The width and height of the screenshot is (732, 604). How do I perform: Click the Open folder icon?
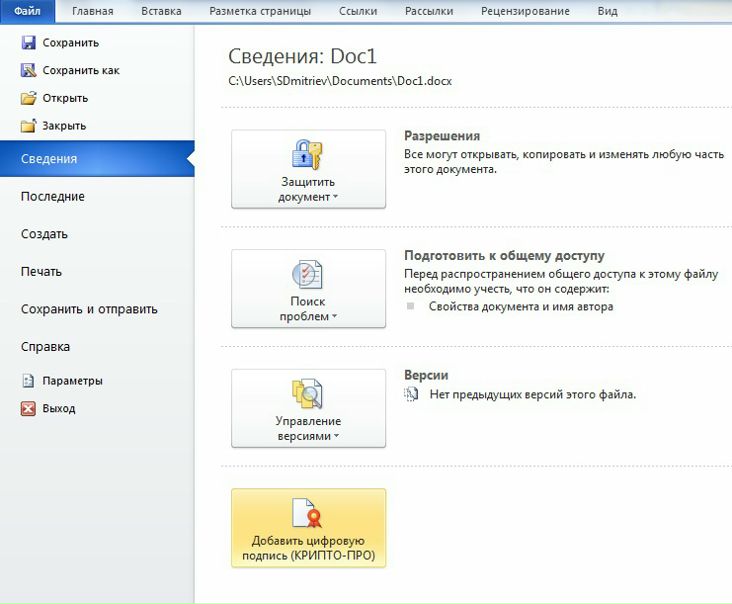coord(28,98)
